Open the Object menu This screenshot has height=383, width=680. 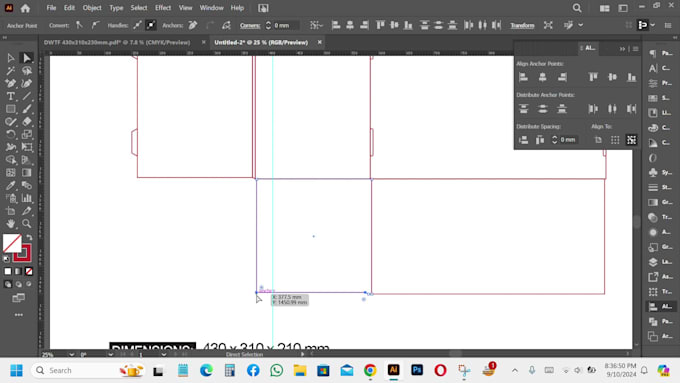click(x=92, y=8)
